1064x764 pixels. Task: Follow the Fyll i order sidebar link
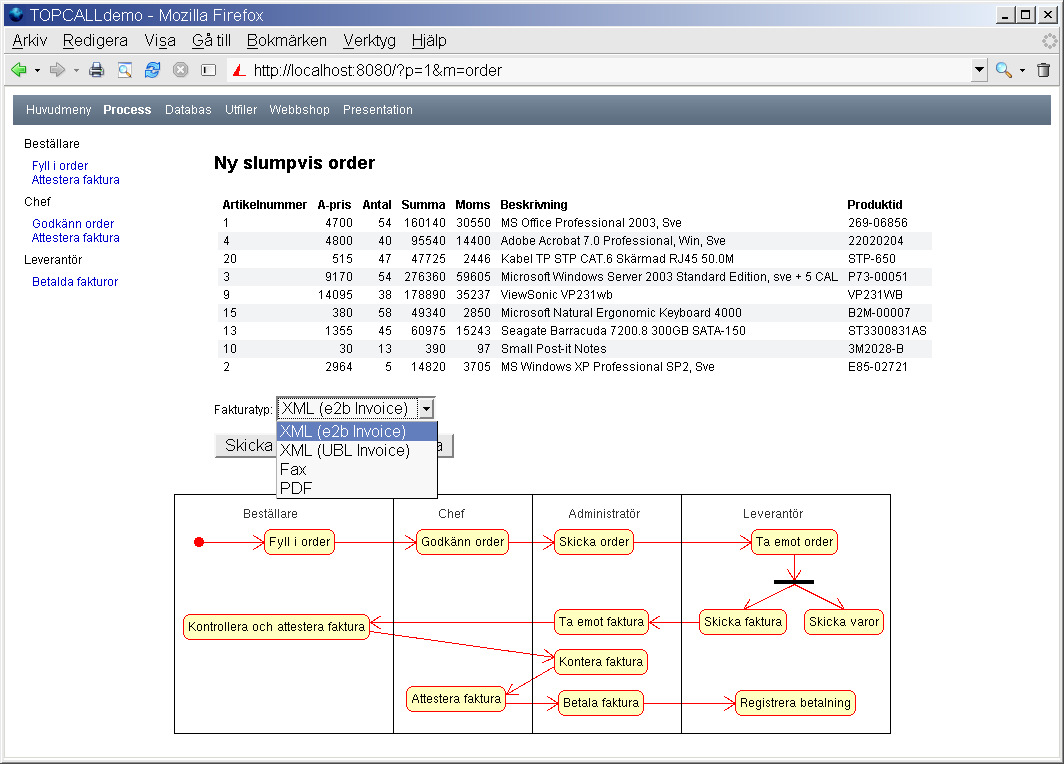(60, 166)
